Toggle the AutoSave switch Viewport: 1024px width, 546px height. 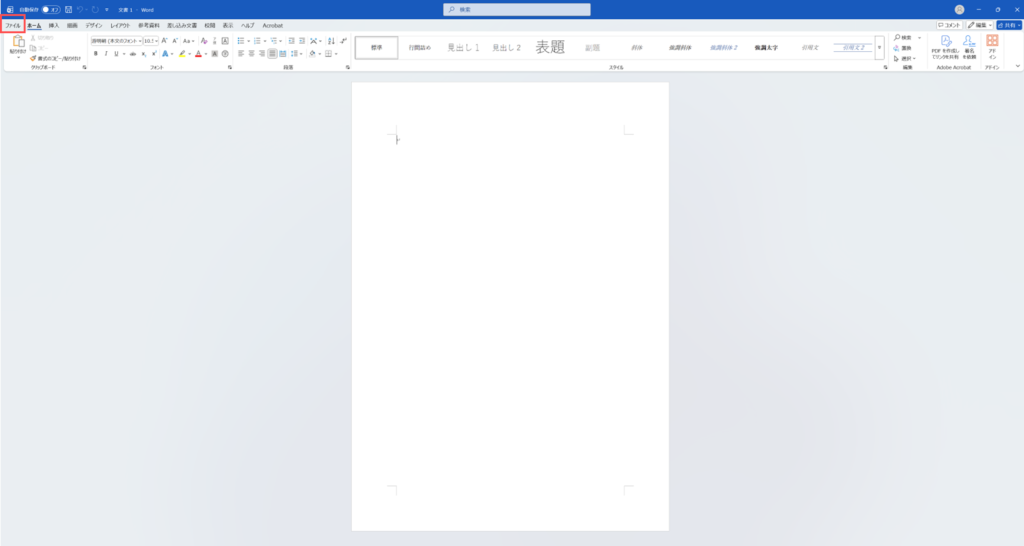click(50, 9)
